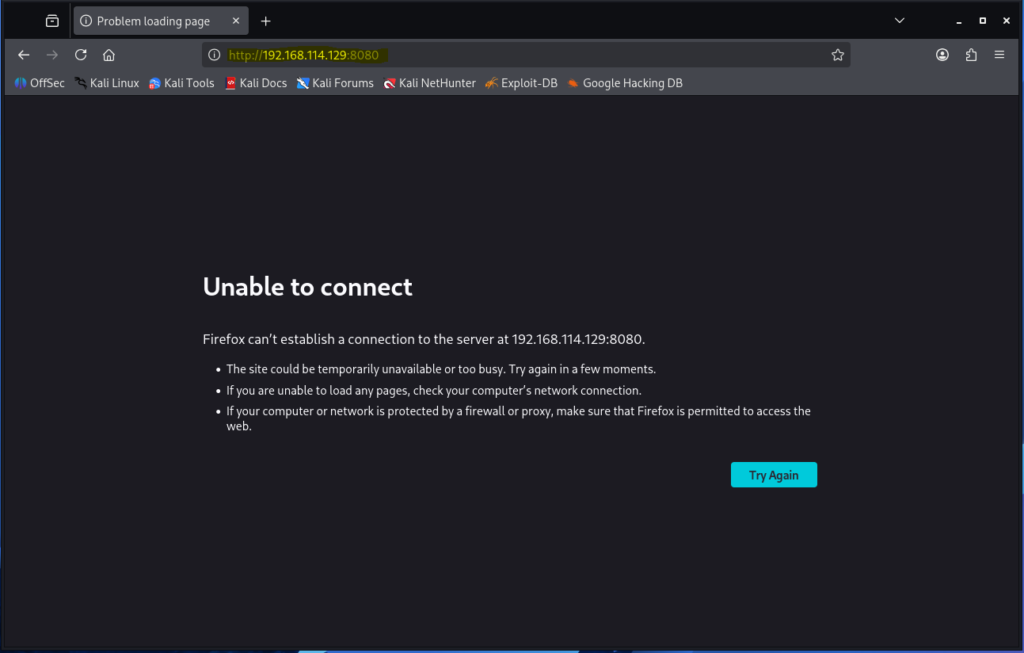The image size is (1024, 653).
Task: Show site information icon in address bar
Action: click(x=214, y=55)
